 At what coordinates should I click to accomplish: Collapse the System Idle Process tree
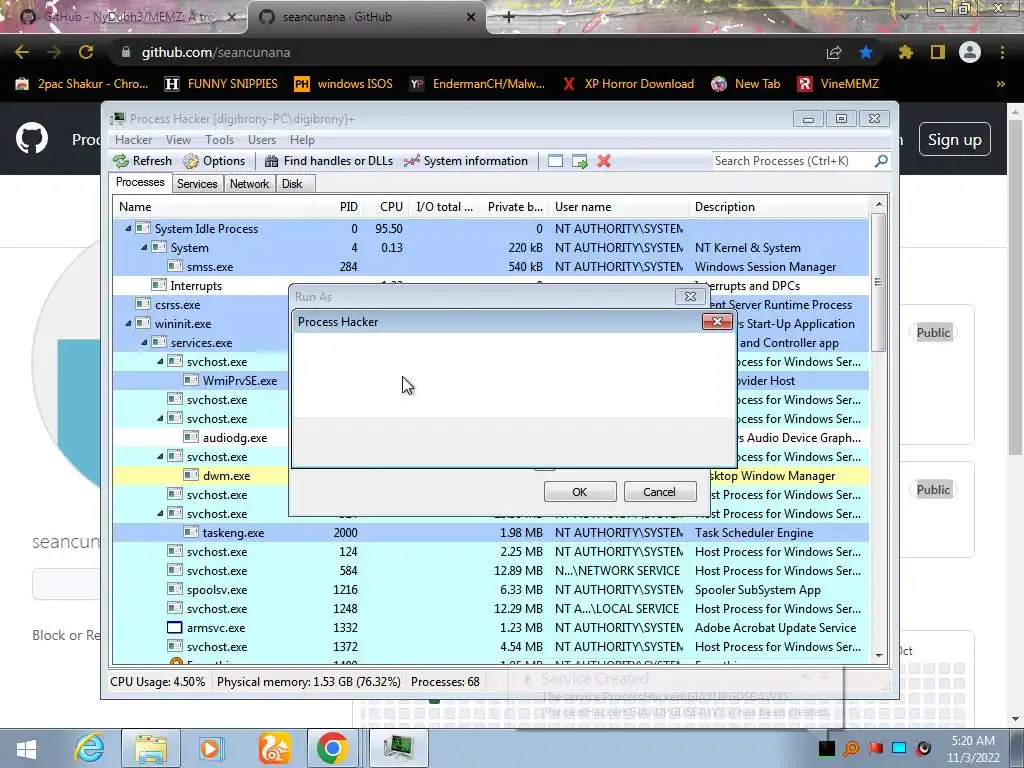(x=128, y=229)
